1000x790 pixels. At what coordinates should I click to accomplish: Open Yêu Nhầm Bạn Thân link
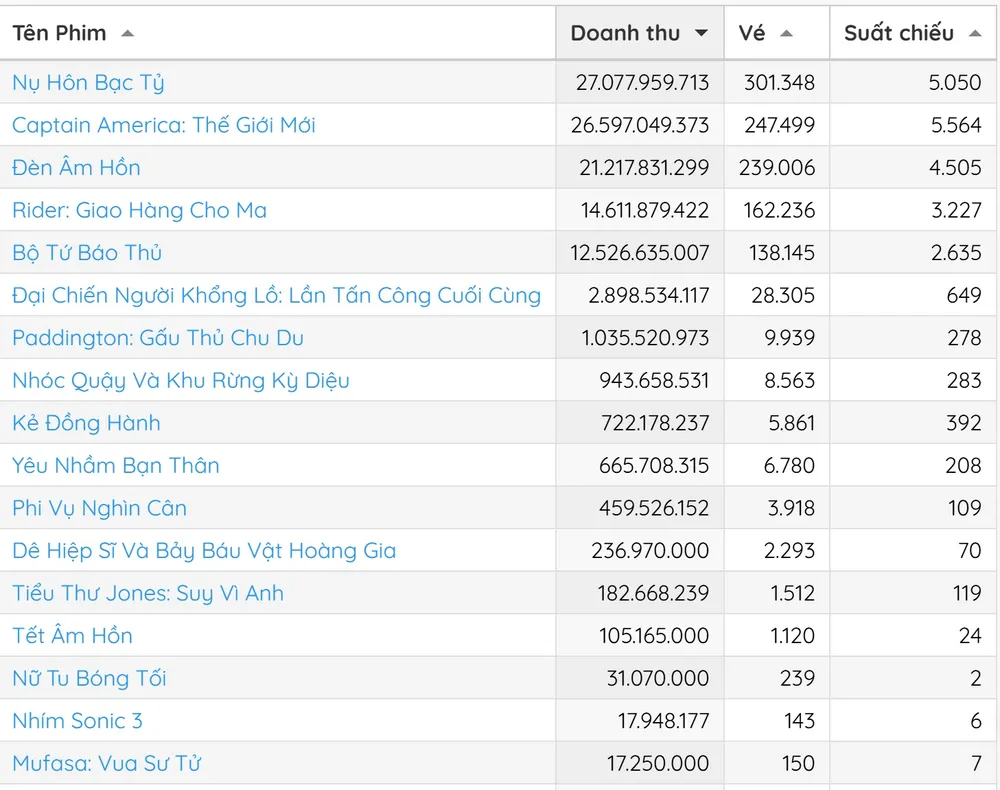coord(116,465)
